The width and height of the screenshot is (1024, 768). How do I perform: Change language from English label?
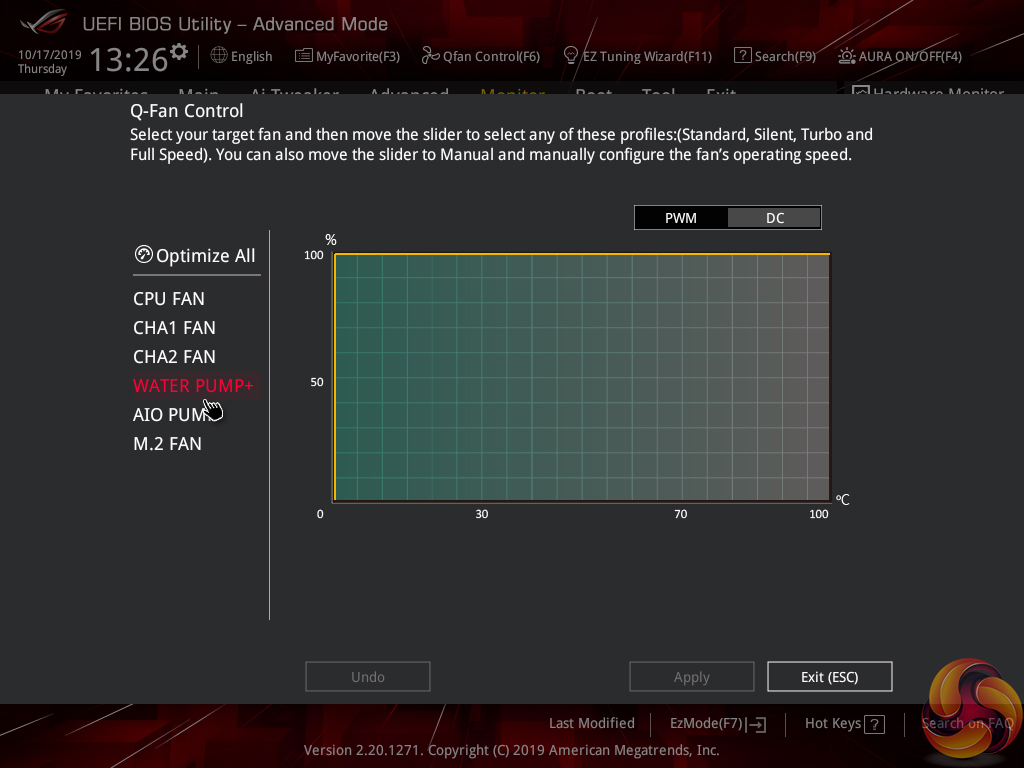[251, 56]
